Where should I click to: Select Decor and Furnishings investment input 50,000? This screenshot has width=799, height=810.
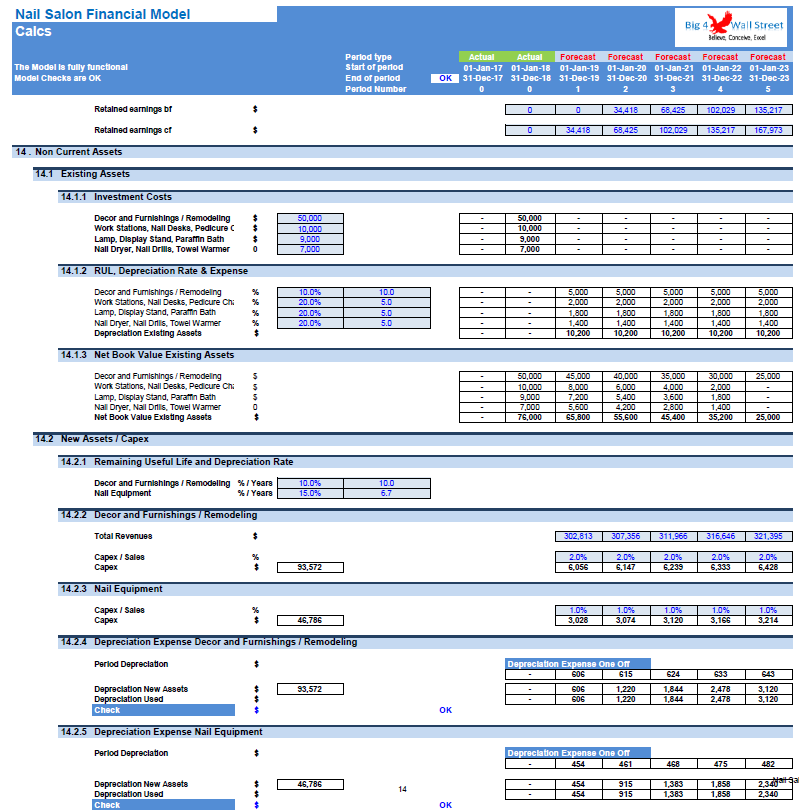tap(310, 219)
